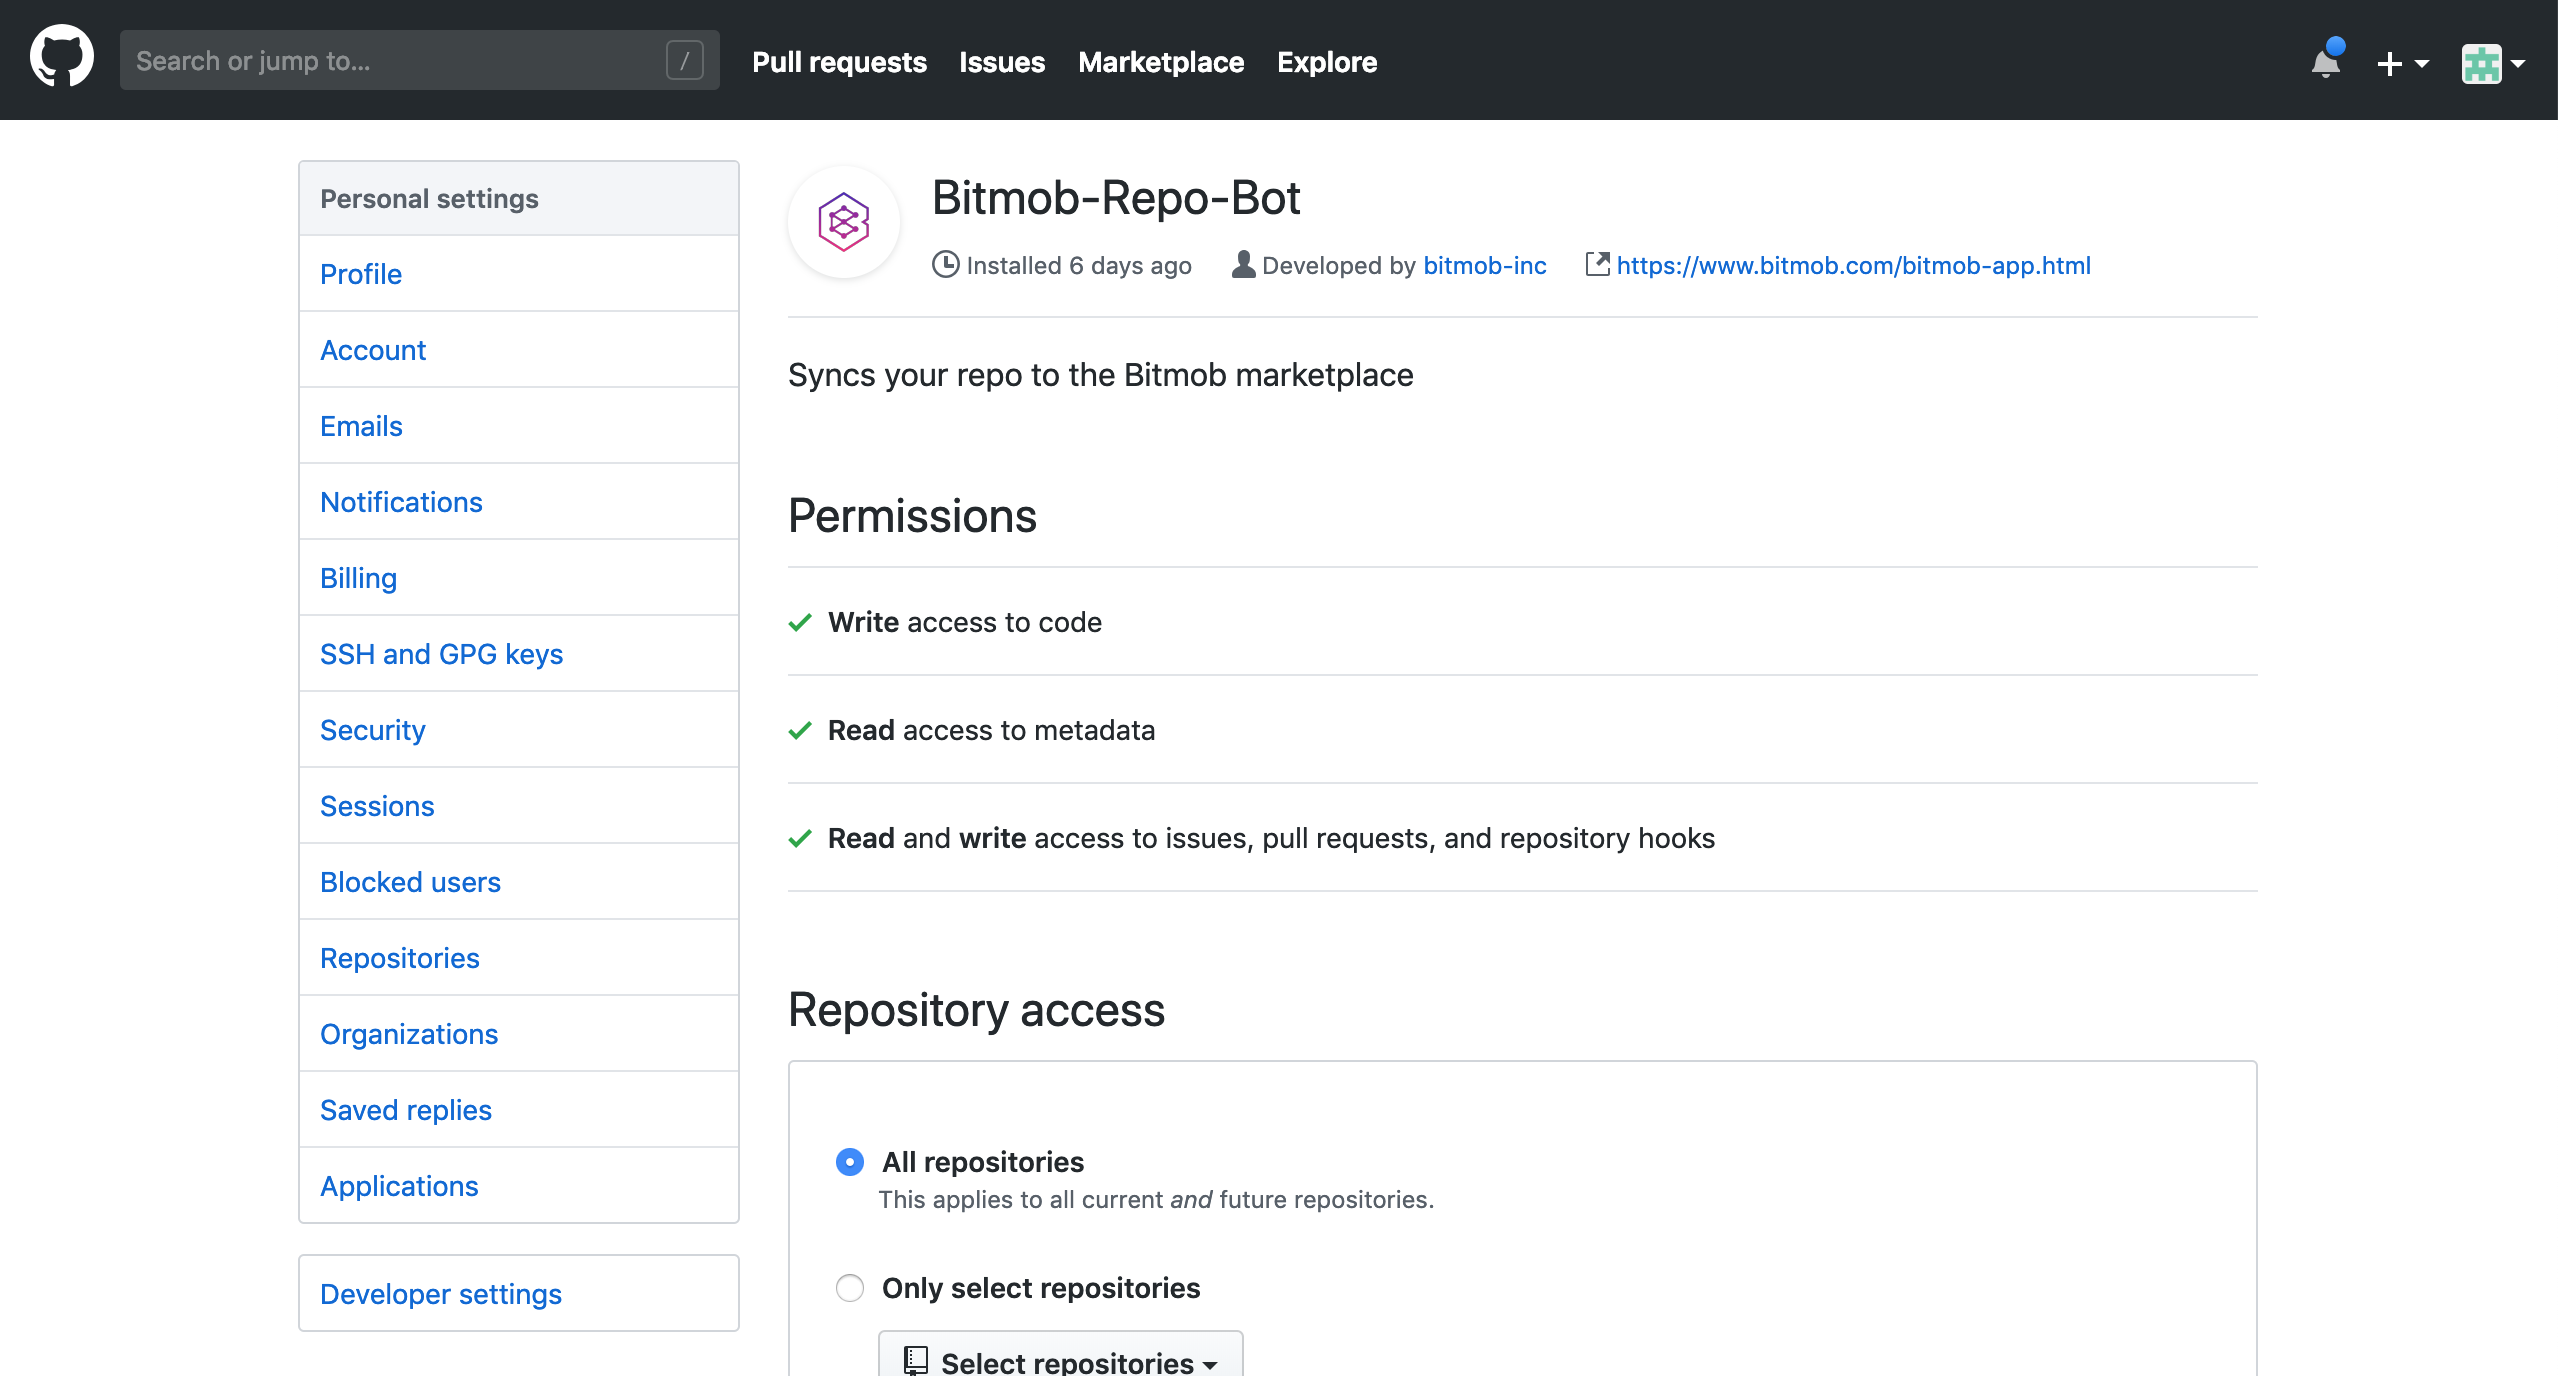The height and width of the screenshot is (1376, 2558).
Task: Click 'This applies to all current and future repositories'
Action: (x=1156, y=1200)
